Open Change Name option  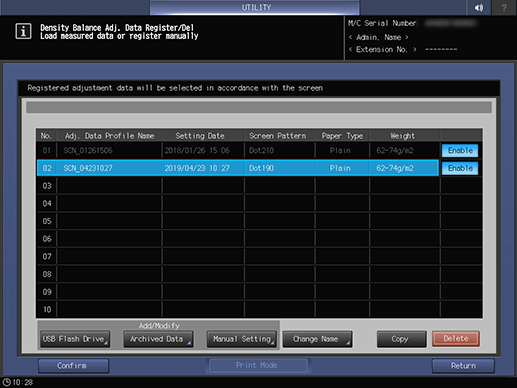317,339
